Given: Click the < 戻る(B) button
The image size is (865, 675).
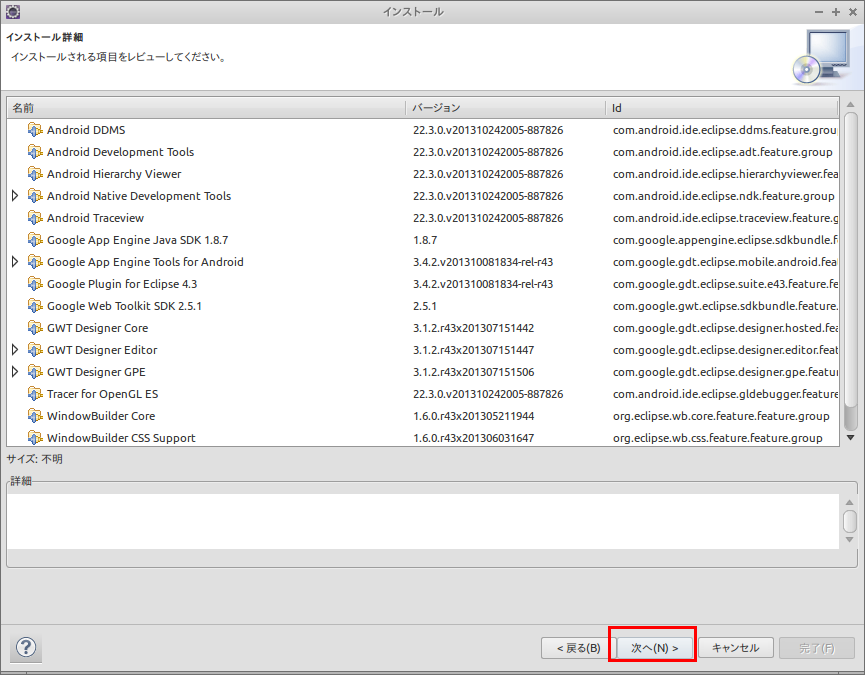Looking at the screenshot, I should [x=578, y=648].
